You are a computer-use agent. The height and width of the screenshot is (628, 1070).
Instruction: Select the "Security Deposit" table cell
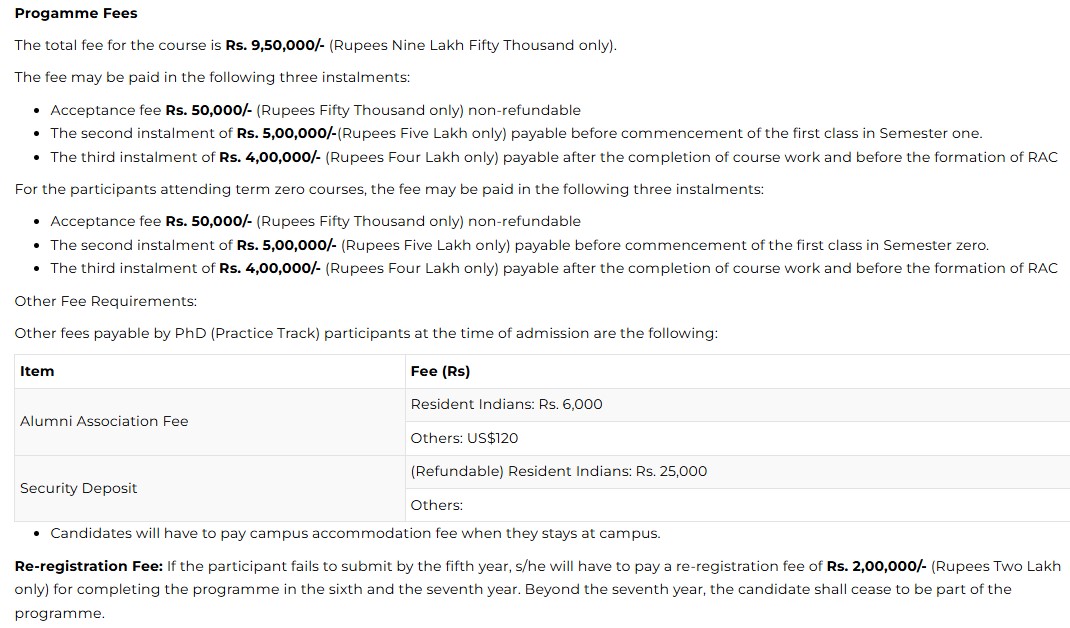click(79, 488)
